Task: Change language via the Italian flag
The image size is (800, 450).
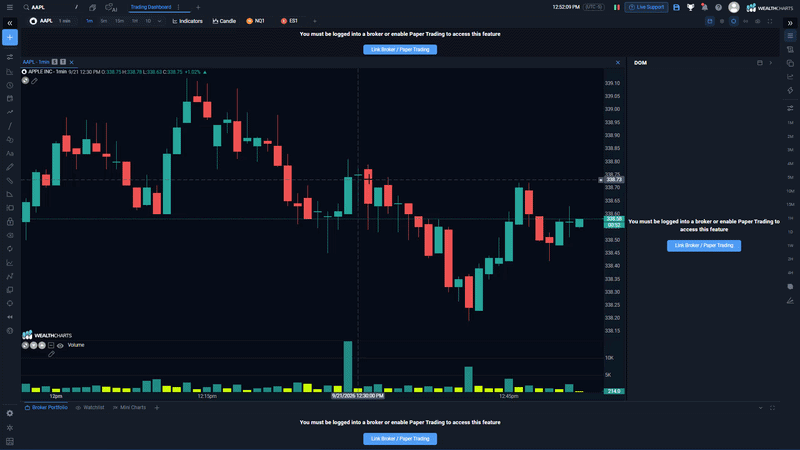Action: (x=616, y=7)
